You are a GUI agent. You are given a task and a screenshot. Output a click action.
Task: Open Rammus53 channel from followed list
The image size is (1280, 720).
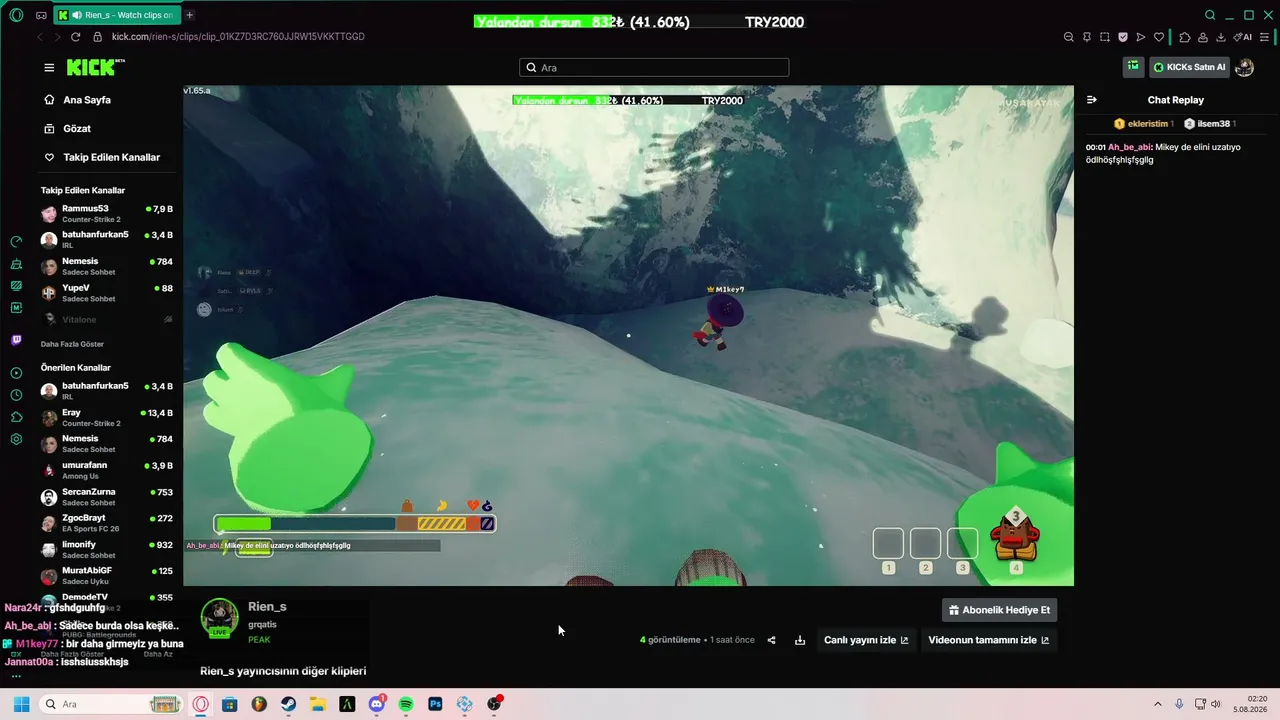pyautogui.click(x=107, y=213)
